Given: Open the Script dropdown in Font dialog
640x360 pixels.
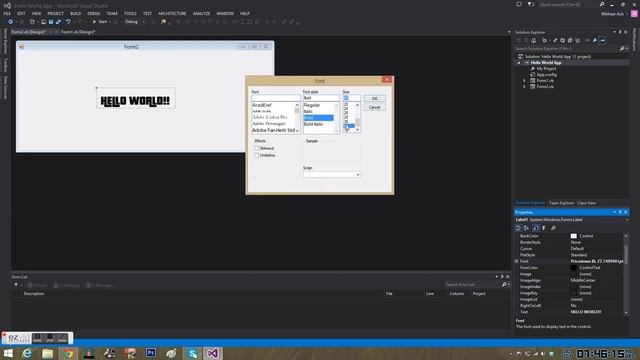Looking at the screenshot, I should pyautogui.click(x=358, y=175).
